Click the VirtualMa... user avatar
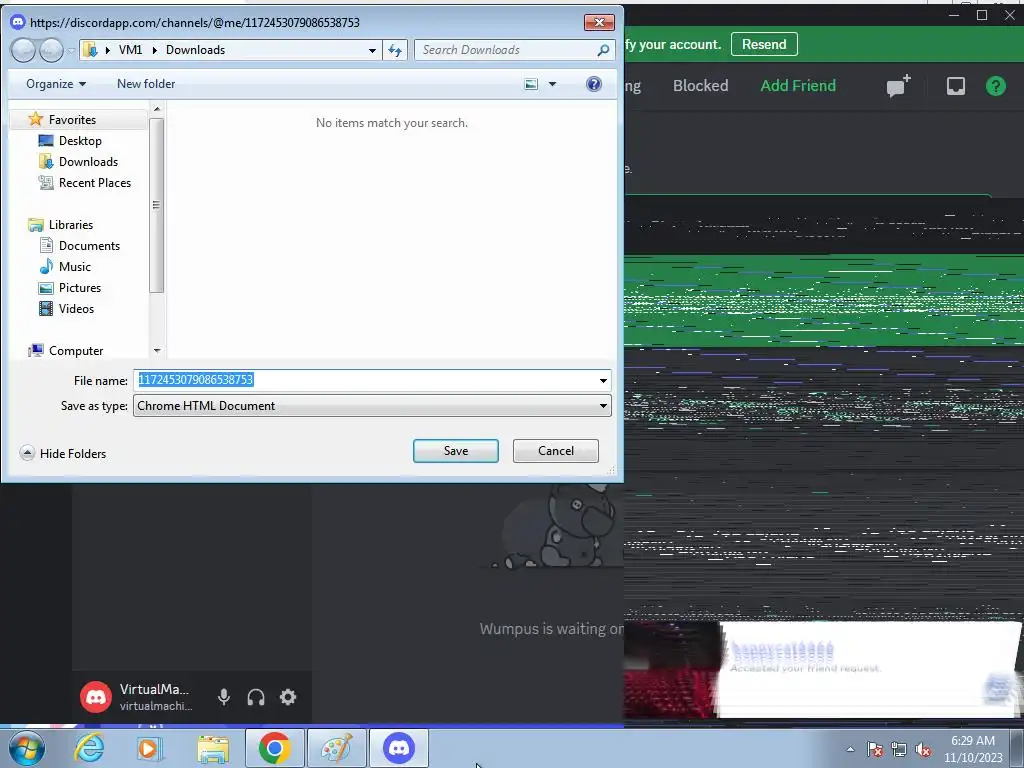The height and width of the screenshot is (768, 1024). 96,697
